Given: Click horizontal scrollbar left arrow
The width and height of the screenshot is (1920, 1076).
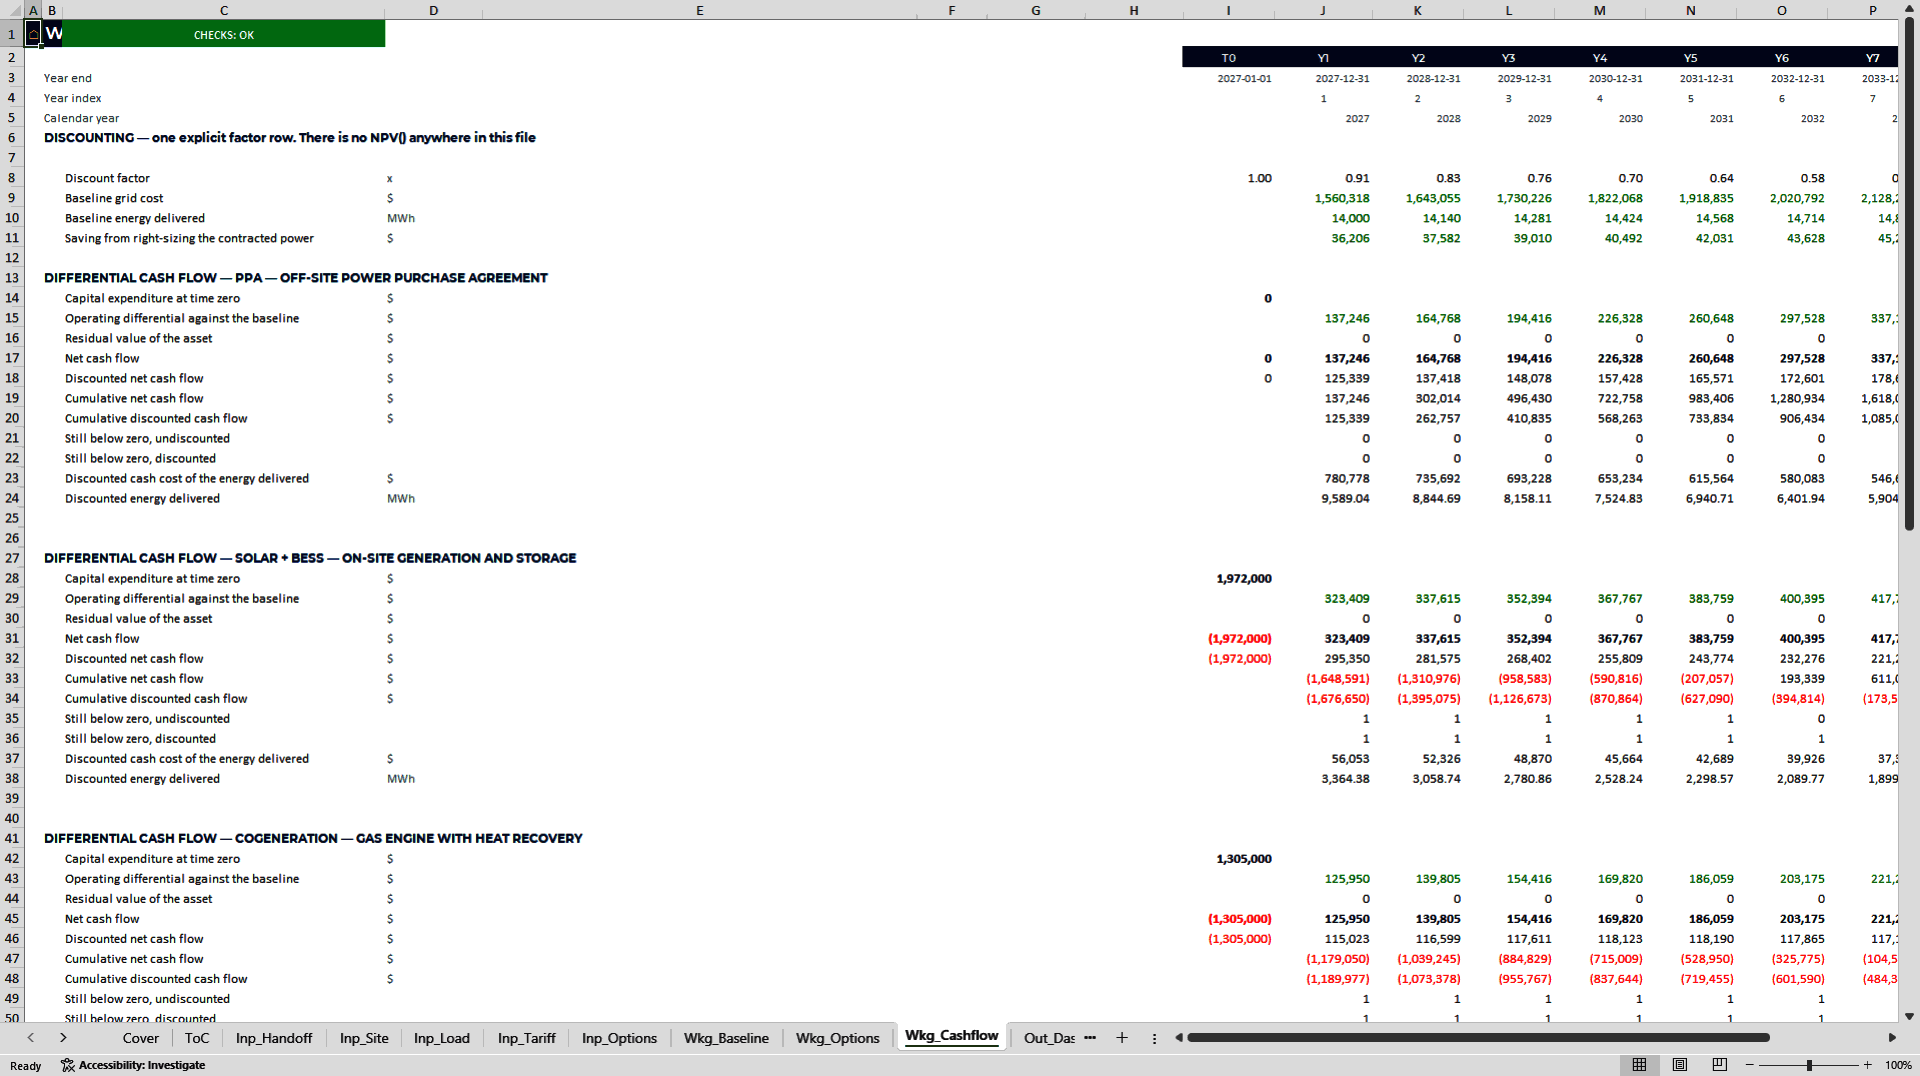Looking at the screenshot, I should [1179, 1038].
